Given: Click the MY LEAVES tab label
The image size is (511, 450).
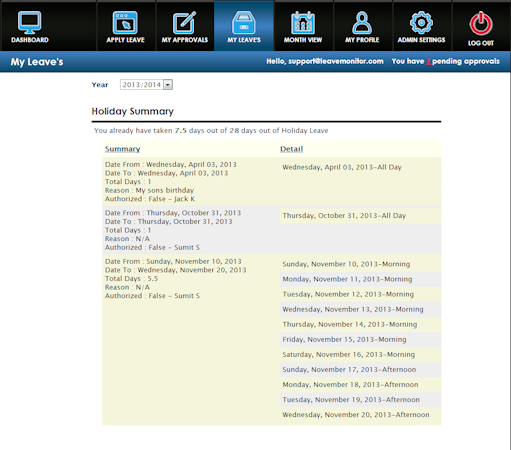Looking at the screenshot, I should 244,40.
